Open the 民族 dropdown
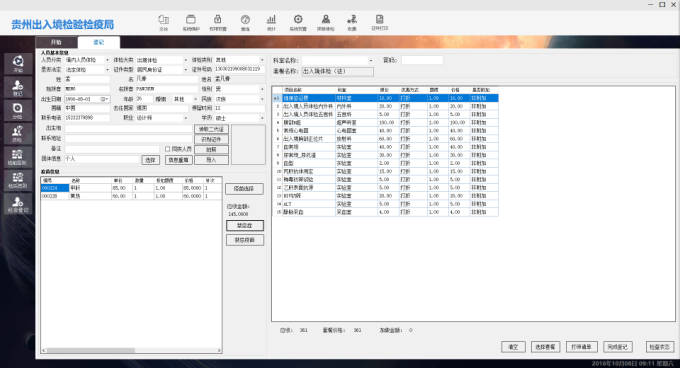Screen dimensions: 680x369 [x=262, y=99]
